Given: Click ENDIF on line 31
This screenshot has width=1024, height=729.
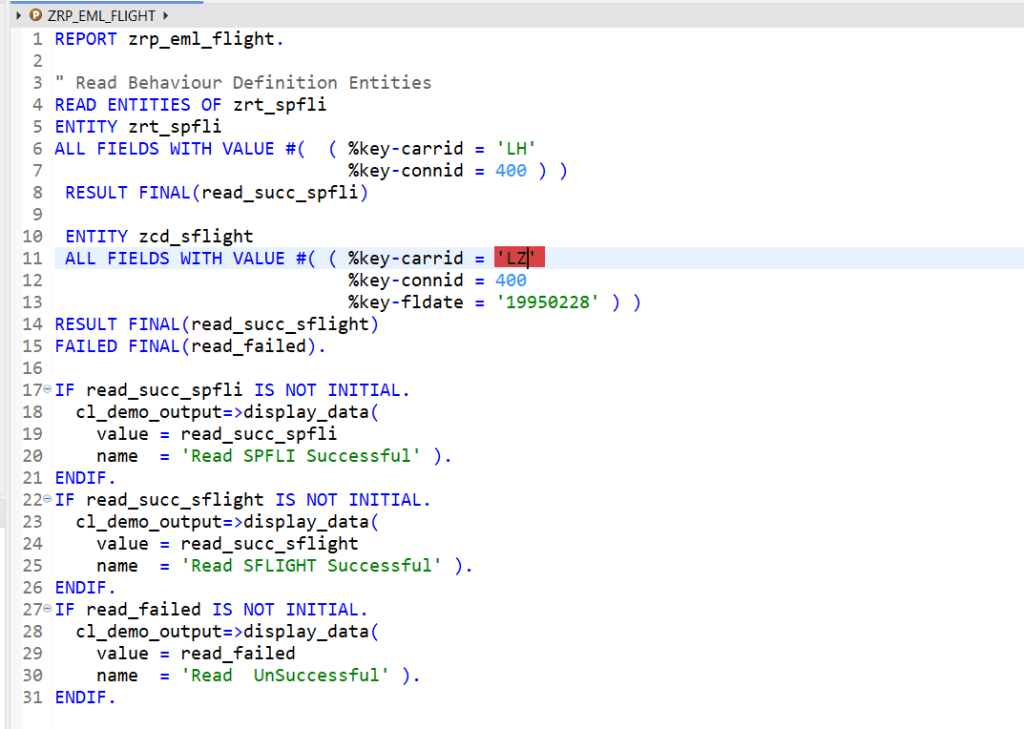Looking at the screenshot, I should coord(82,698).
